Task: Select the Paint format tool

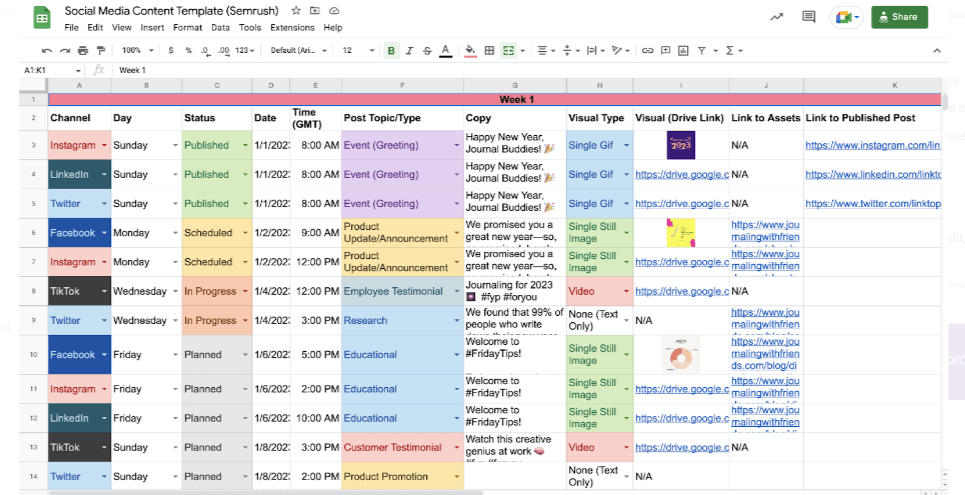Action: (x=101, y=50)
